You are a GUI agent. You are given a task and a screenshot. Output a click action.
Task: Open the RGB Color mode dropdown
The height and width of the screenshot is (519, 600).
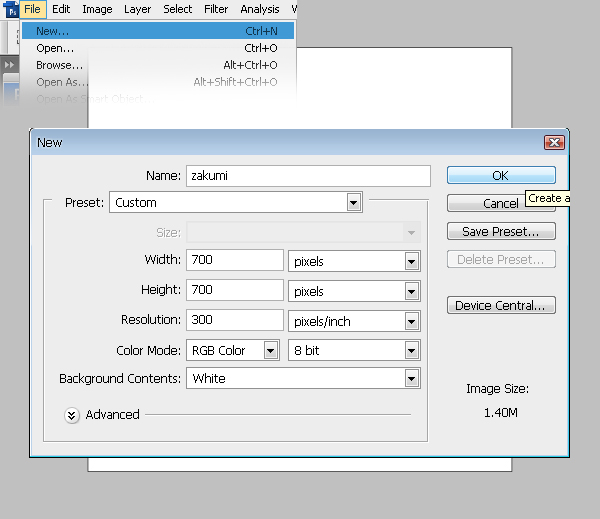pyautogui.click(x=270, y=351)
